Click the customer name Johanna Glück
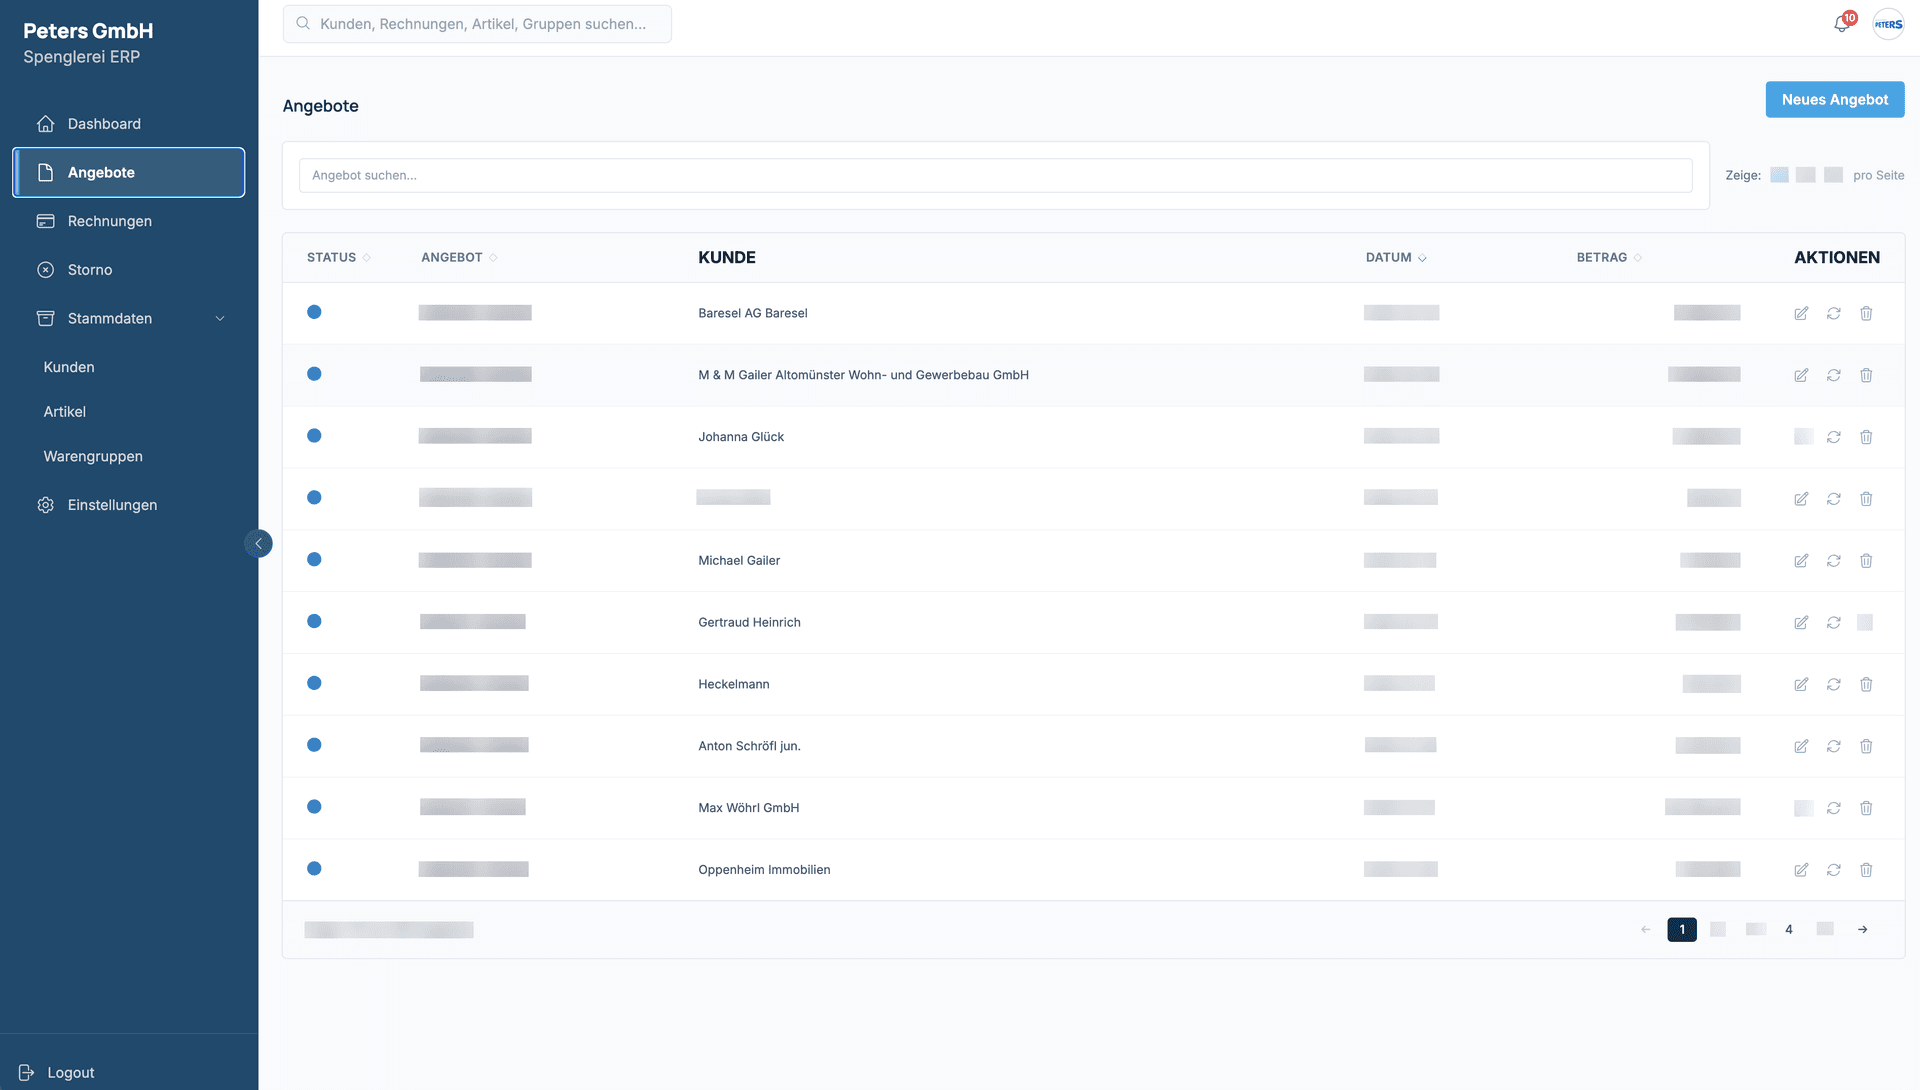The height and width of the screenshot is (1090, 1920). click(741, 437)
